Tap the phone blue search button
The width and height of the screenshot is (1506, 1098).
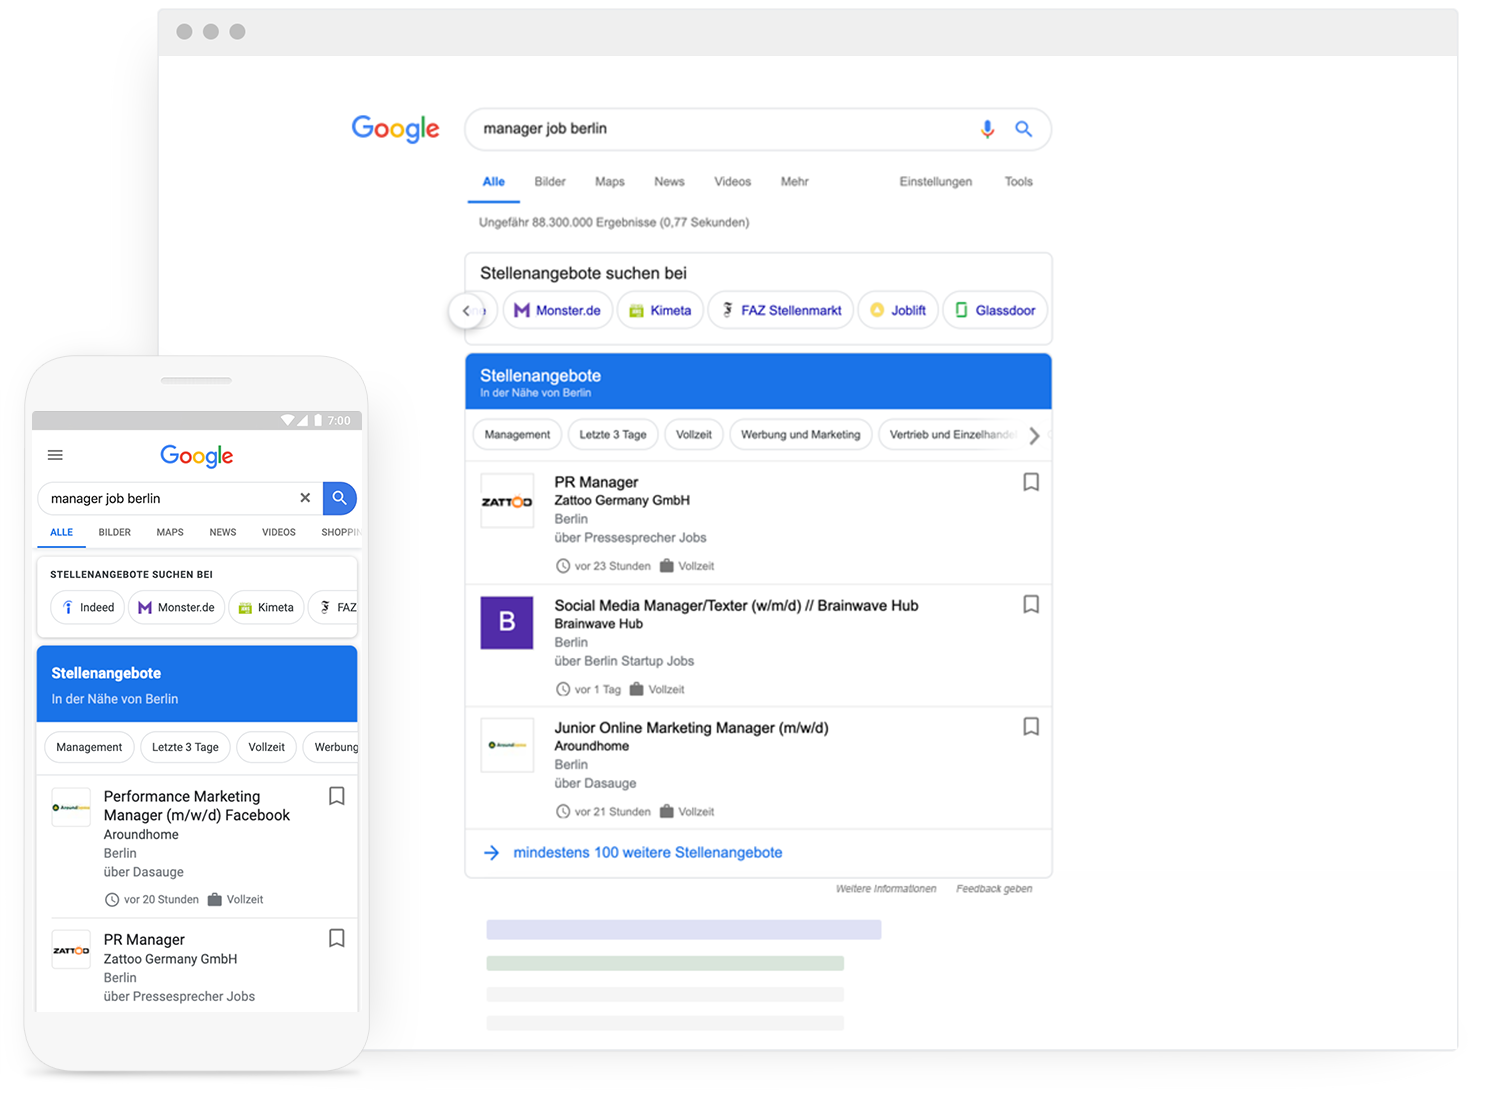(x=340, y=498)
